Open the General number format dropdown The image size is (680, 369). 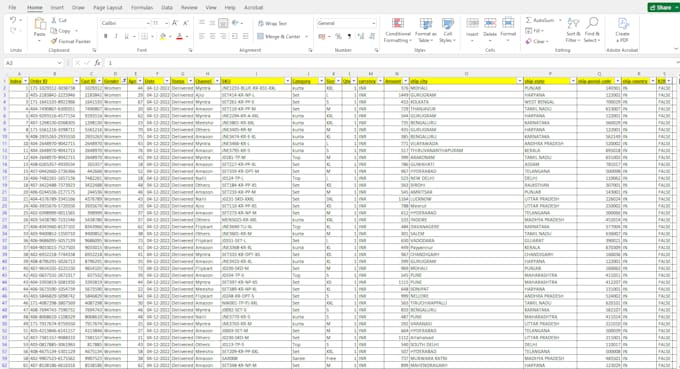point(373,23)
